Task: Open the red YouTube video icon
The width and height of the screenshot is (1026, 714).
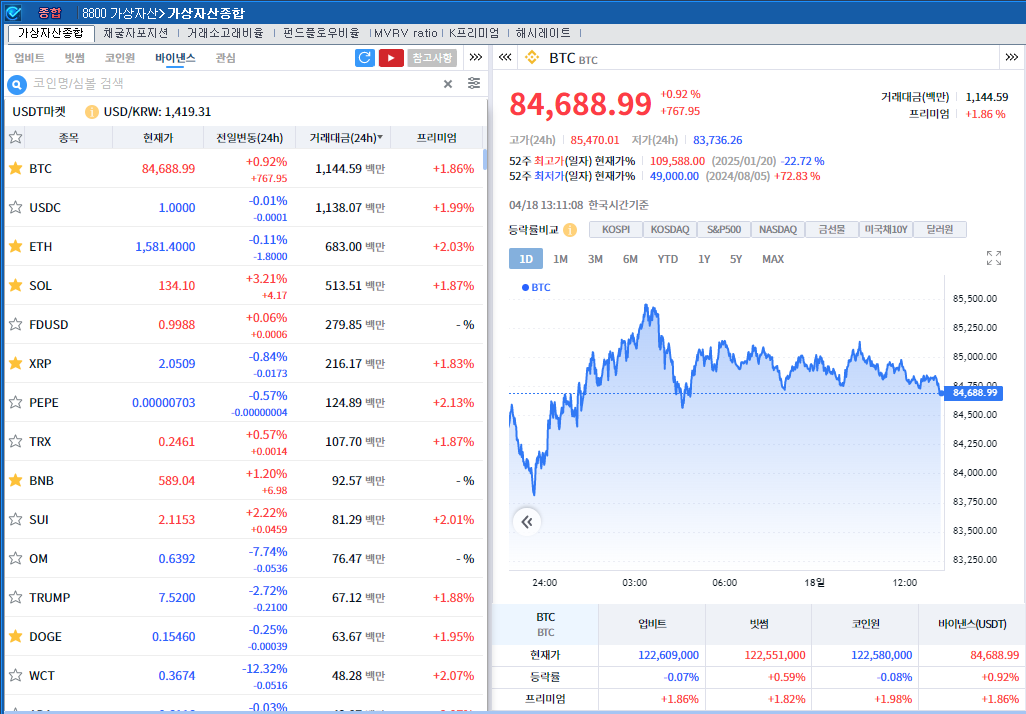Action: 391,58
